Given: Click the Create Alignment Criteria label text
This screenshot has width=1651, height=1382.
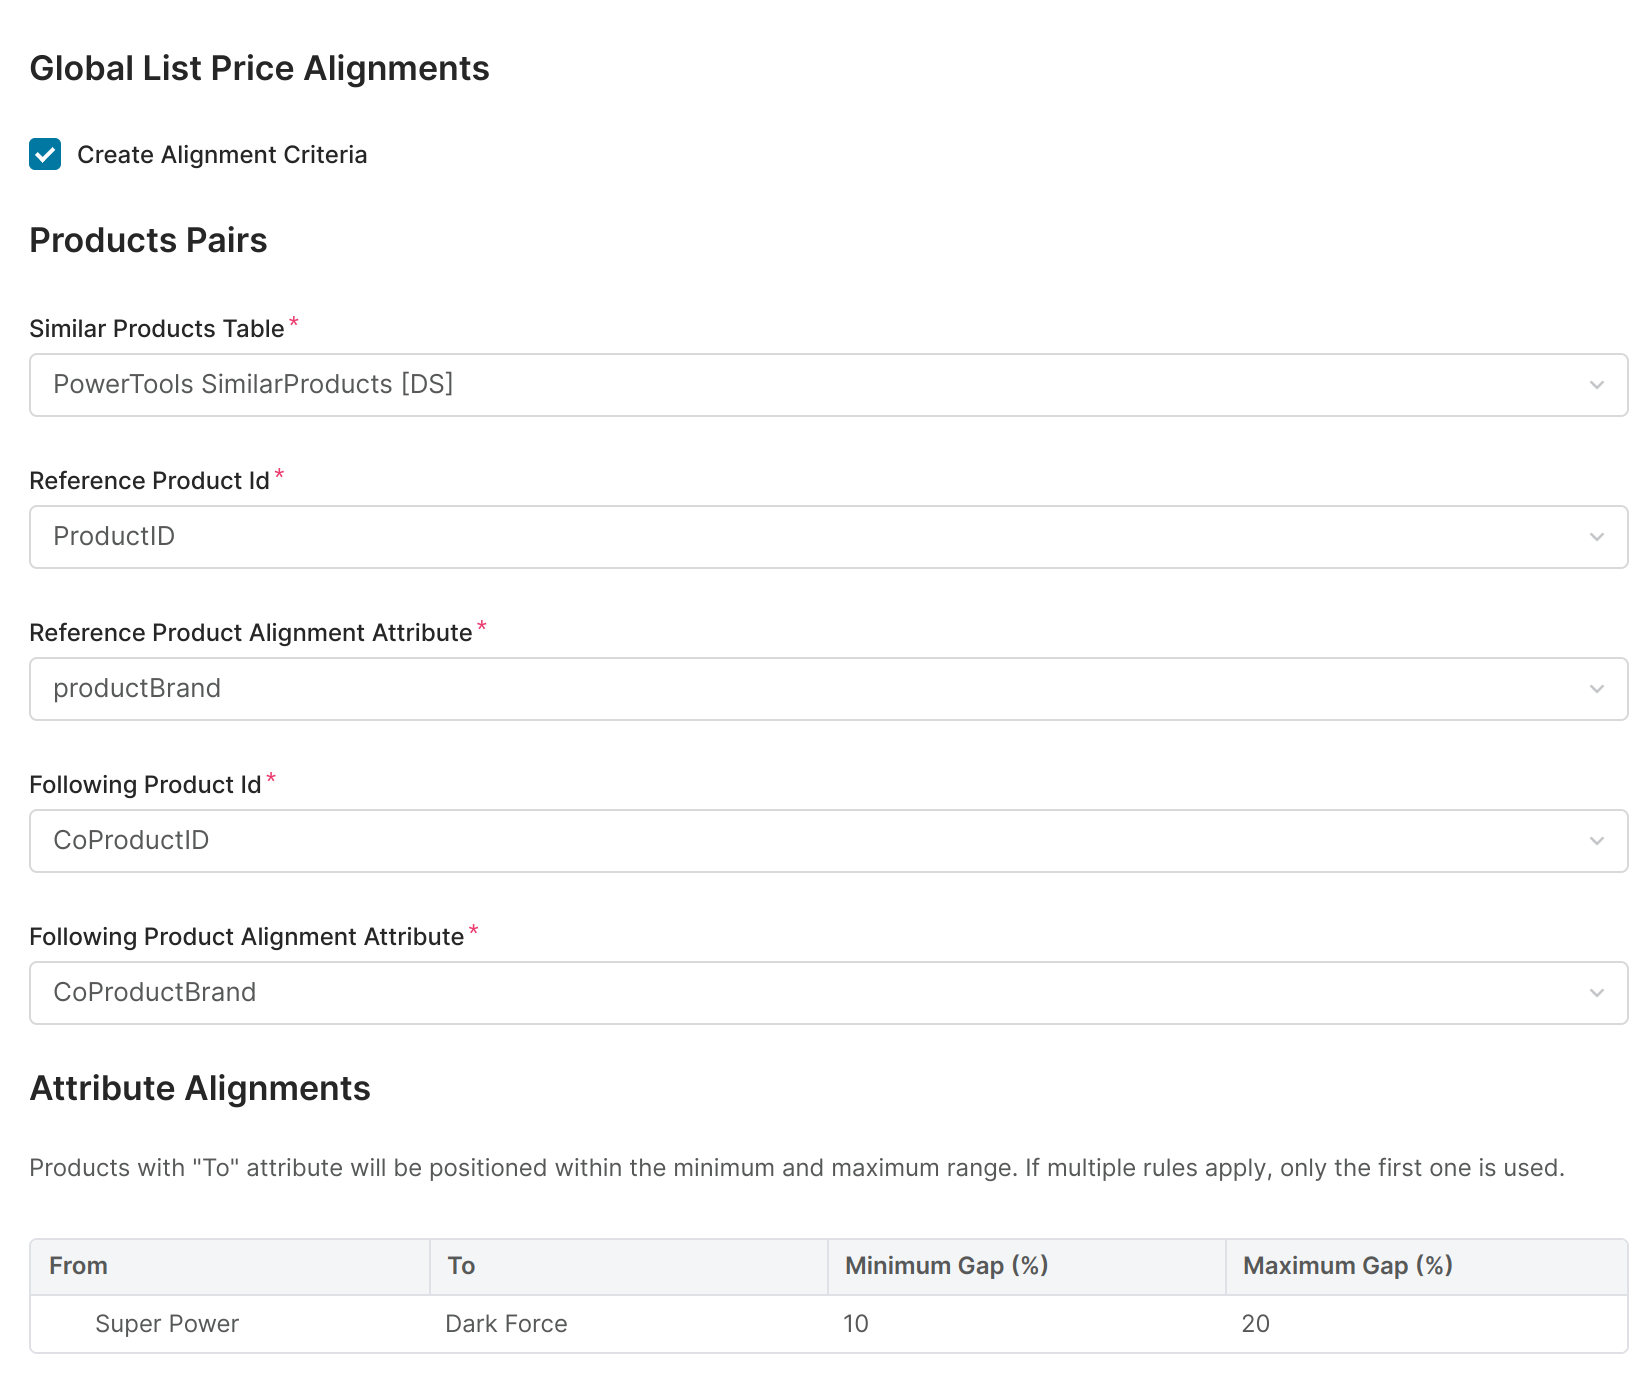Looking at the screenshot, I should click(x=222, y=155).
